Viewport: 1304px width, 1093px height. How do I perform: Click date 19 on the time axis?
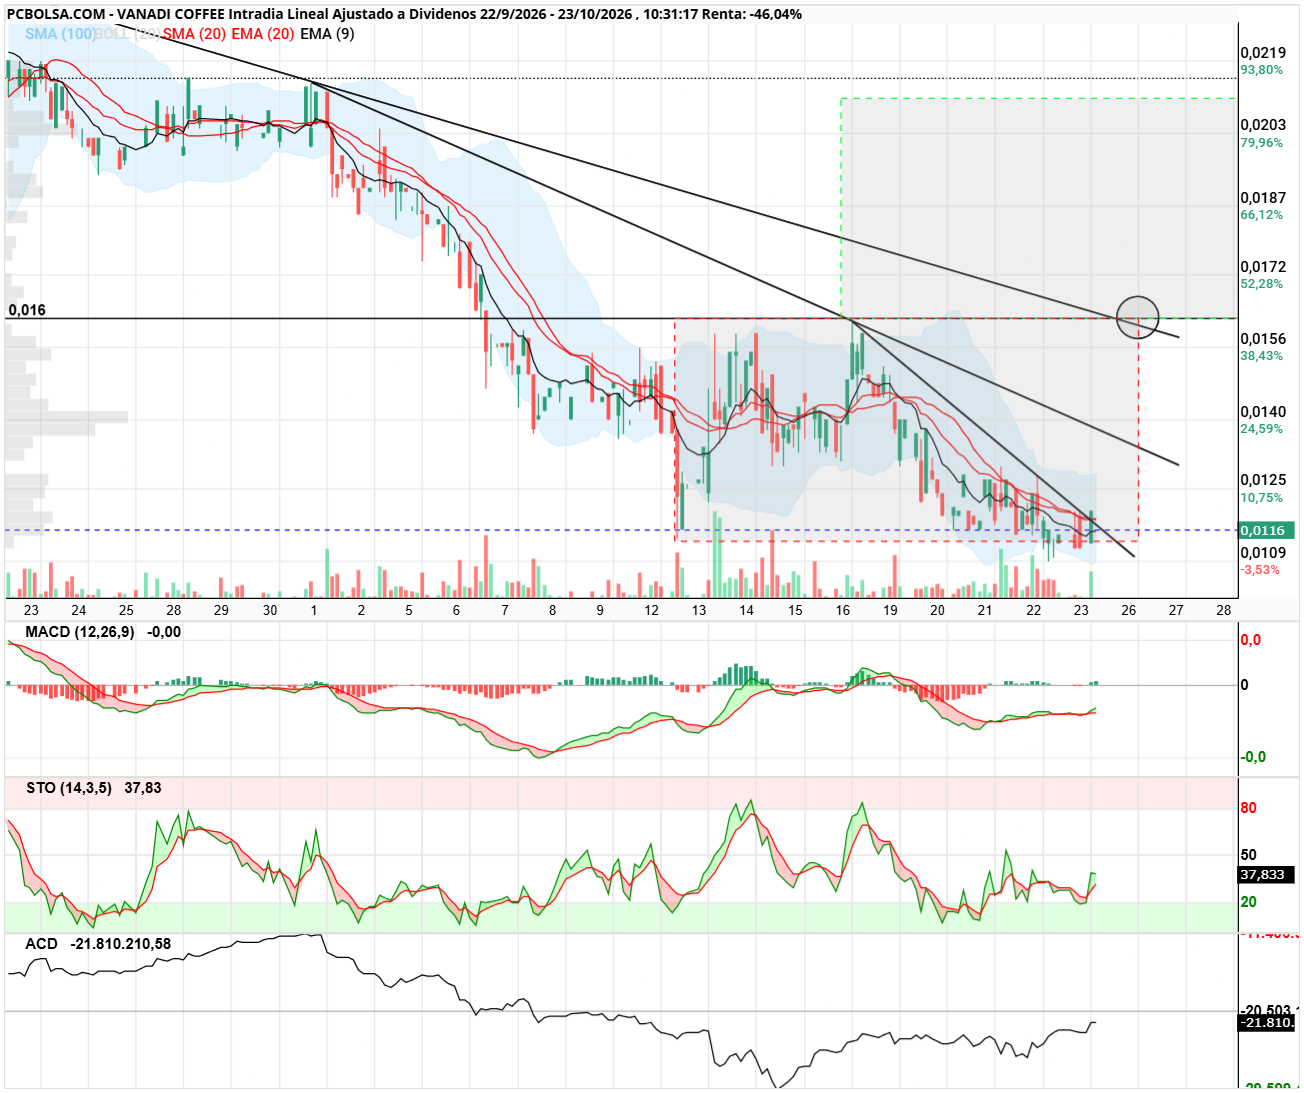coord(890,610)
